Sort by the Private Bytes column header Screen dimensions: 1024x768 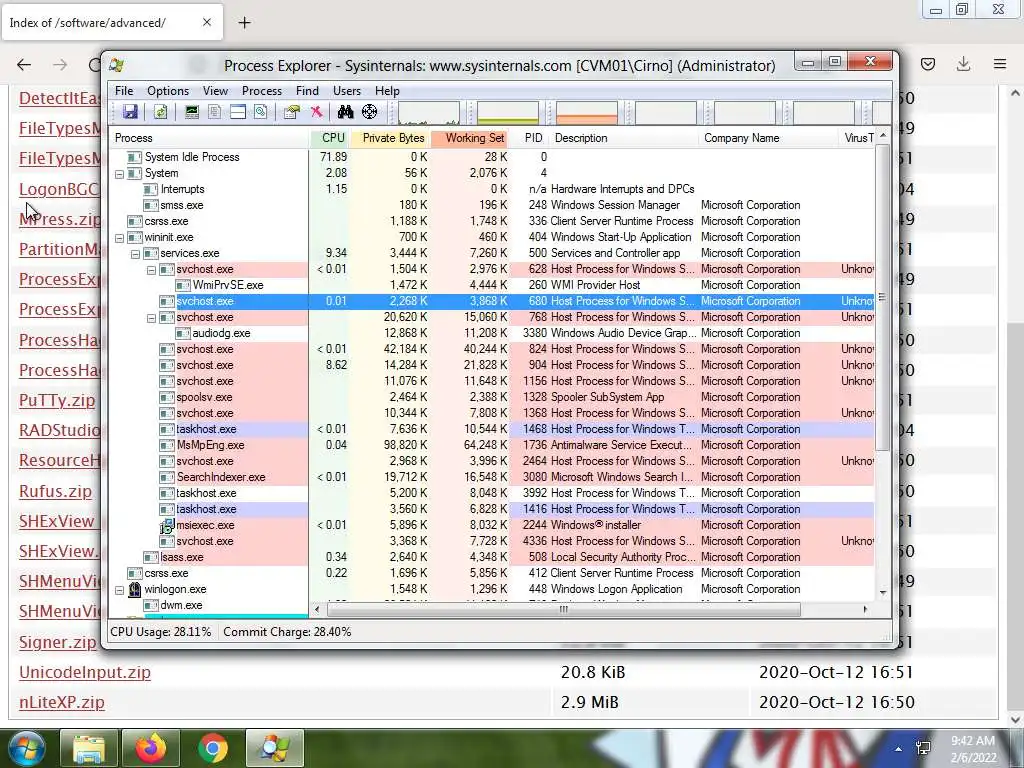391,138
